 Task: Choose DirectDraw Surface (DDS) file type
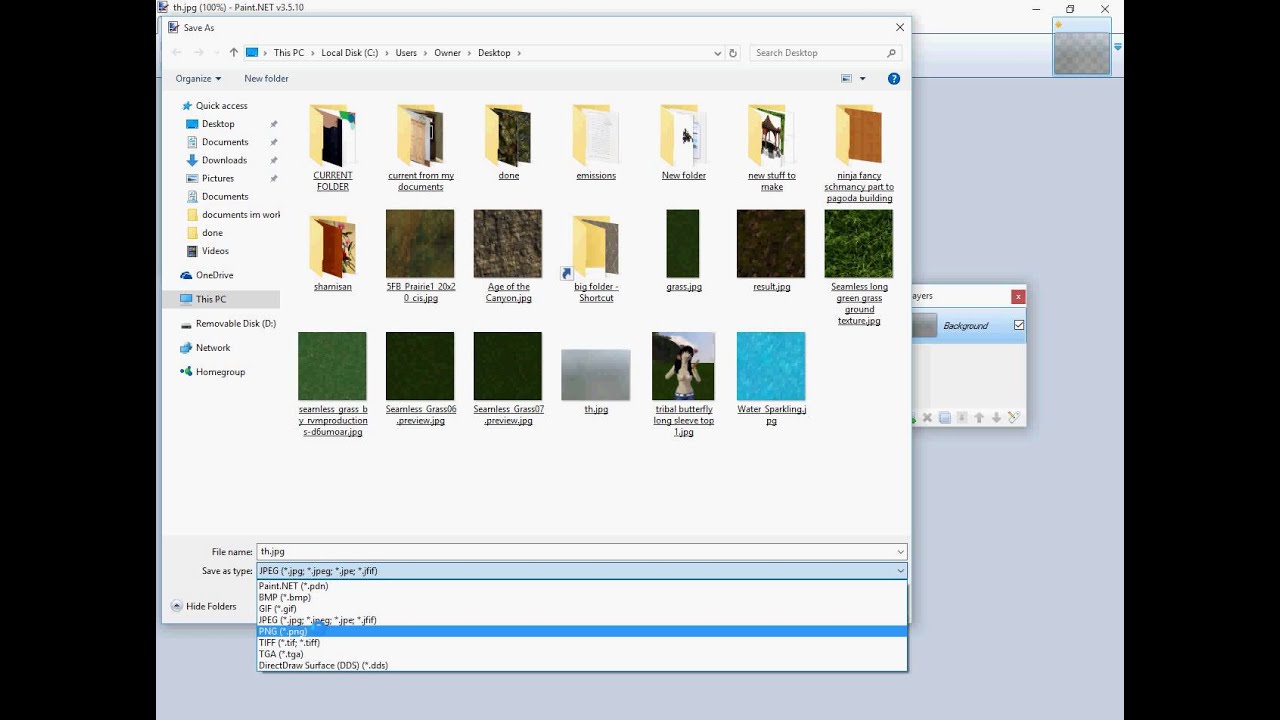[x=582, y=665]
